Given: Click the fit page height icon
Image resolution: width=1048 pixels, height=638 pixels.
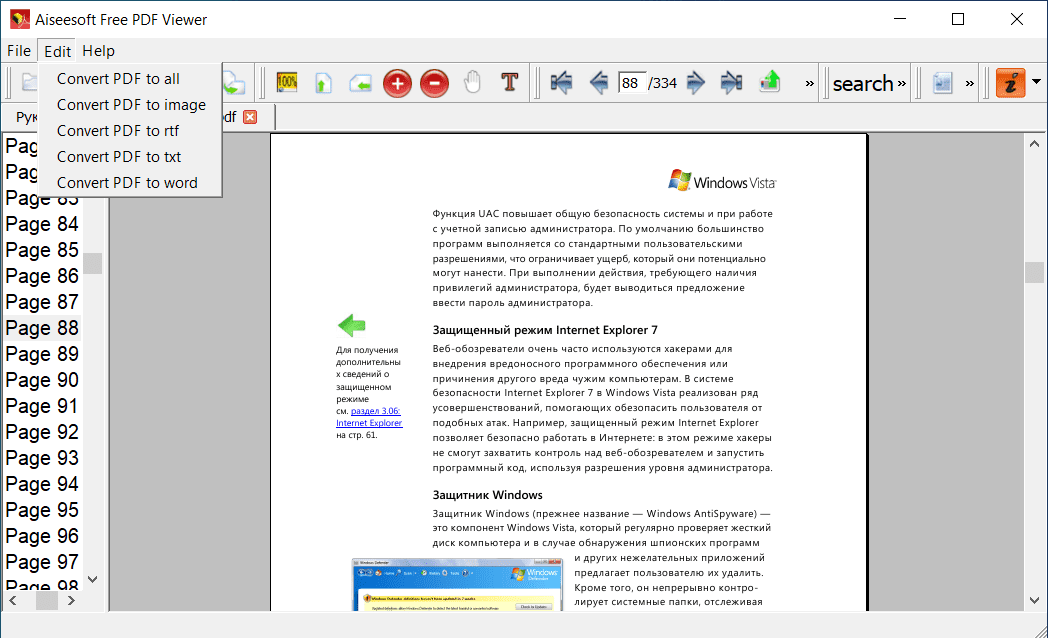Looking at the screenshot, I should coord(323,83).
